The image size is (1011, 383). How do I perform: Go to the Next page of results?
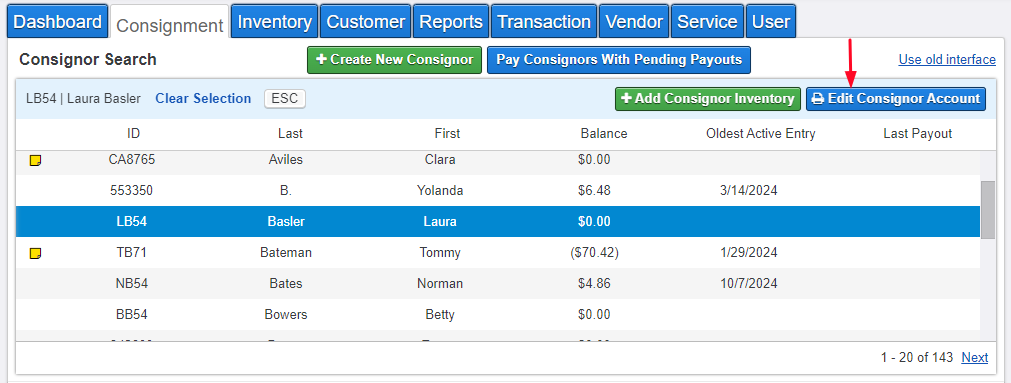coord(974,357)
